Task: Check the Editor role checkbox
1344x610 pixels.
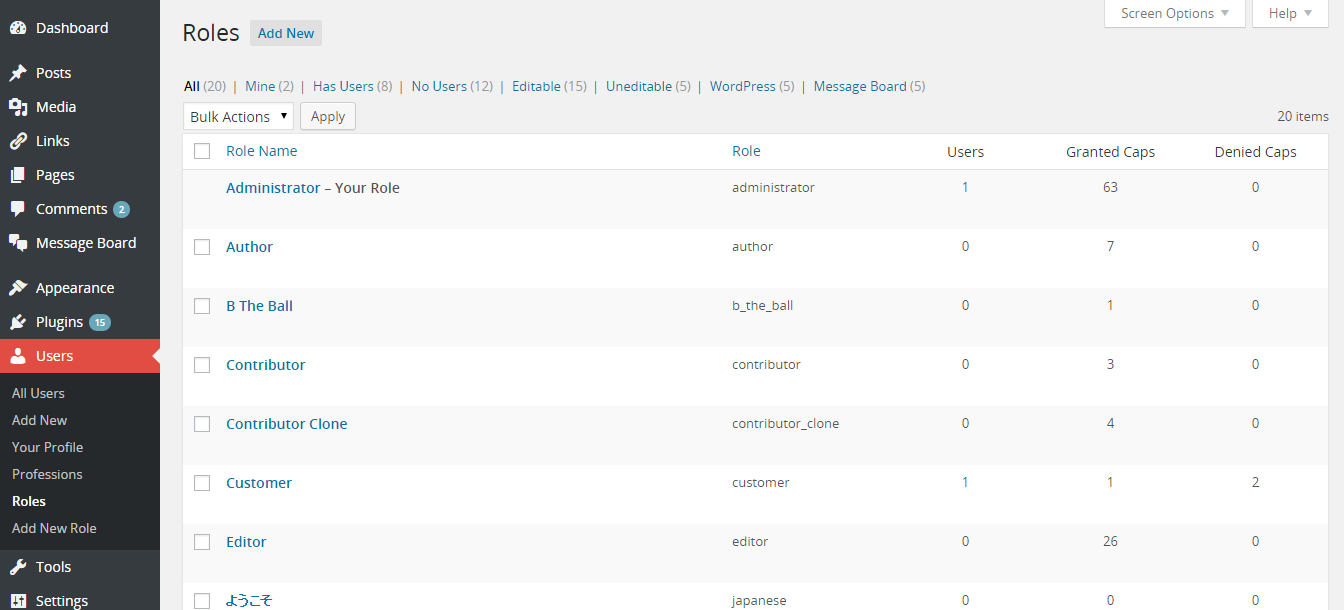Action: click(x=202, y=542)
